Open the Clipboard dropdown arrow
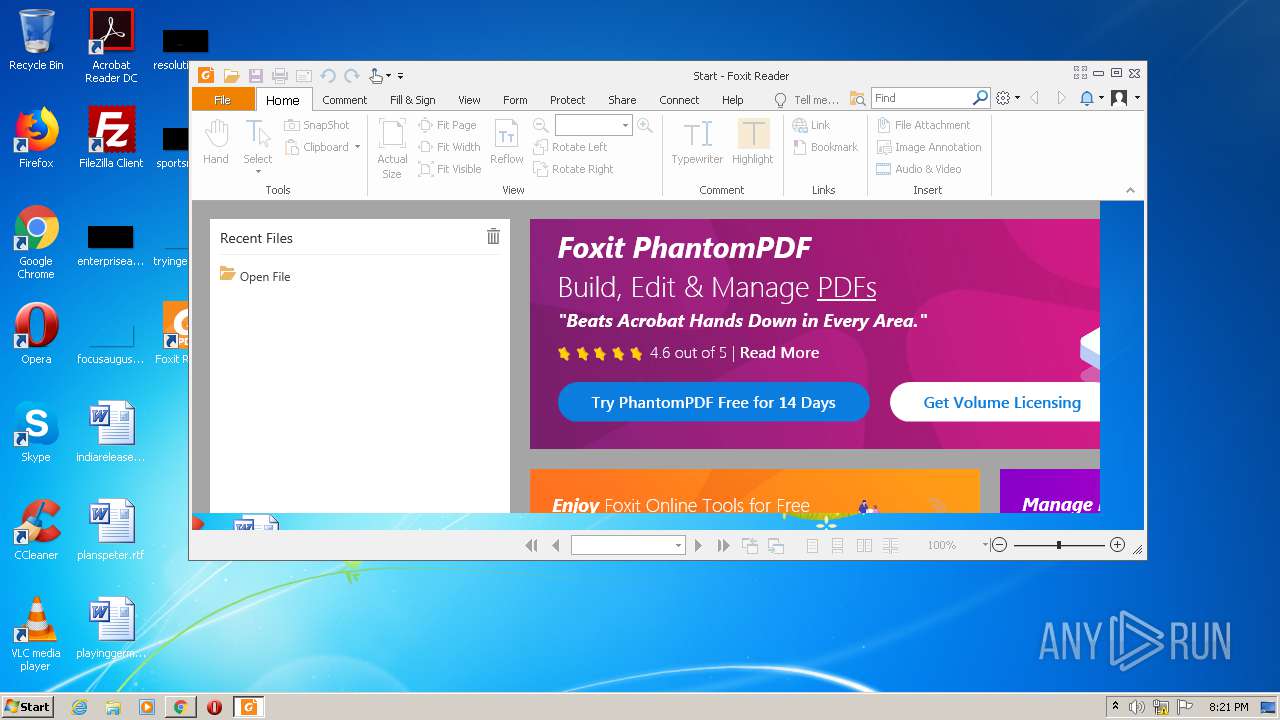The image size is (1280, 720). point(357,147)
